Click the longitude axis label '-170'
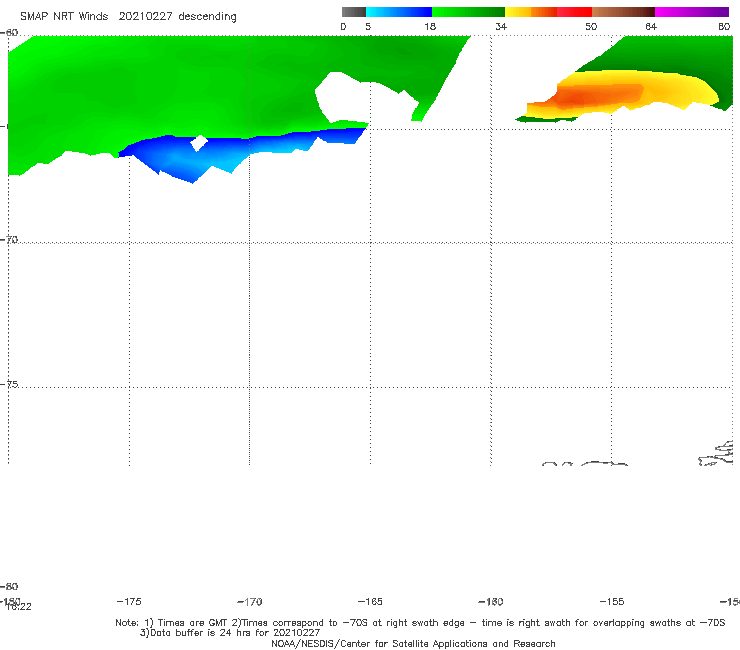 (x=250, y=602)
